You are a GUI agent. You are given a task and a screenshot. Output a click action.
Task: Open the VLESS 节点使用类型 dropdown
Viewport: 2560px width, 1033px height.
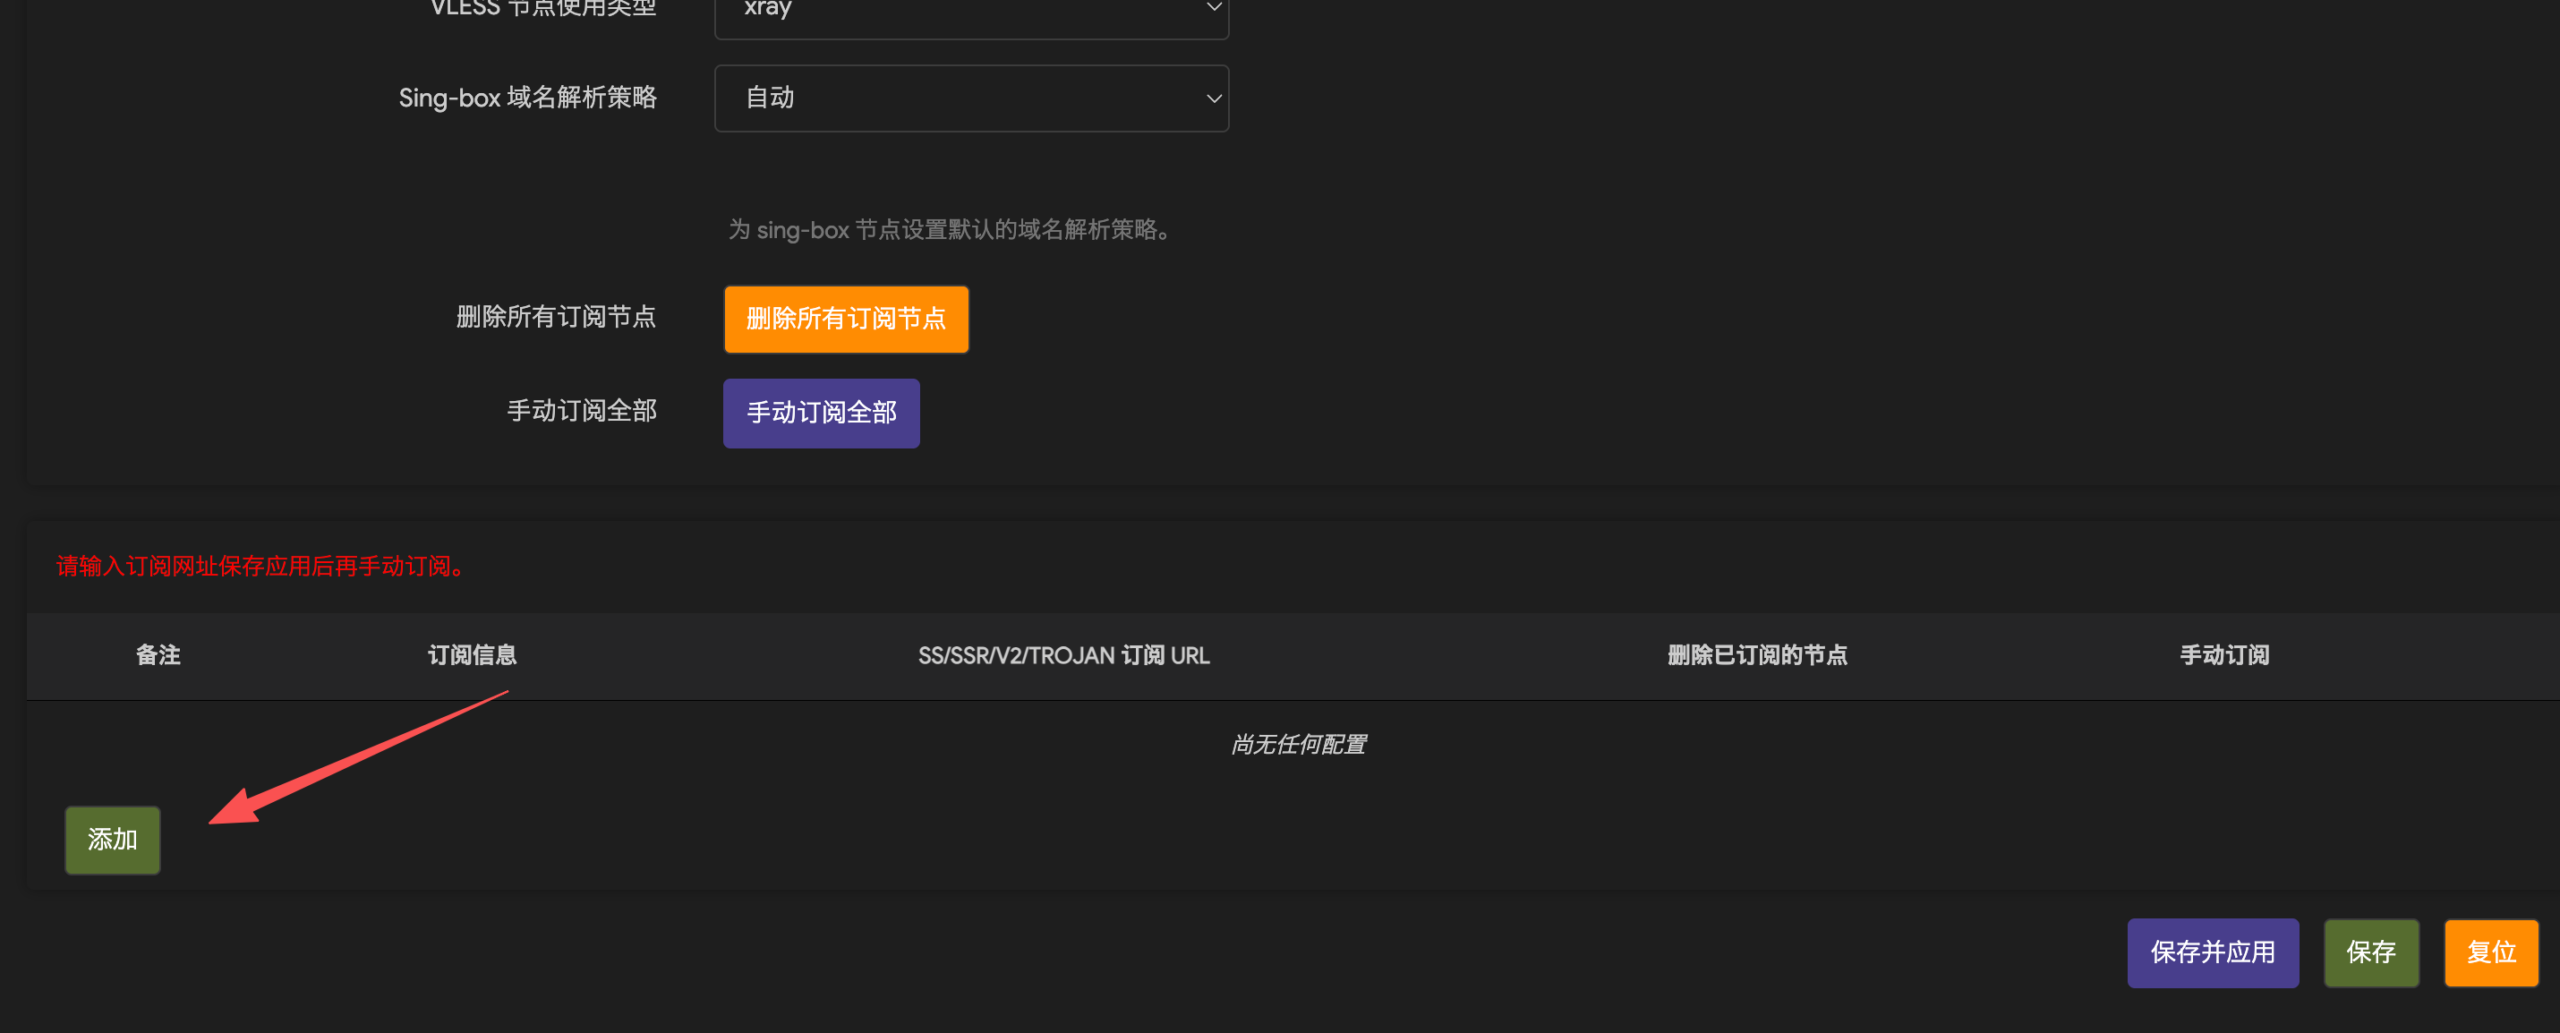click(970, 14)
